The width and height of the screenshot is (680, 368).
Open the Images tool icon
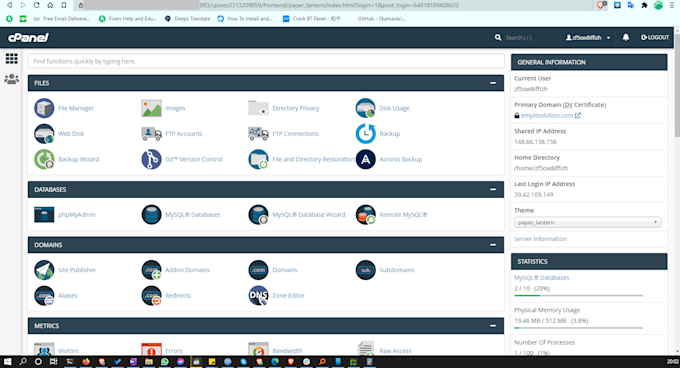(151, 108)
